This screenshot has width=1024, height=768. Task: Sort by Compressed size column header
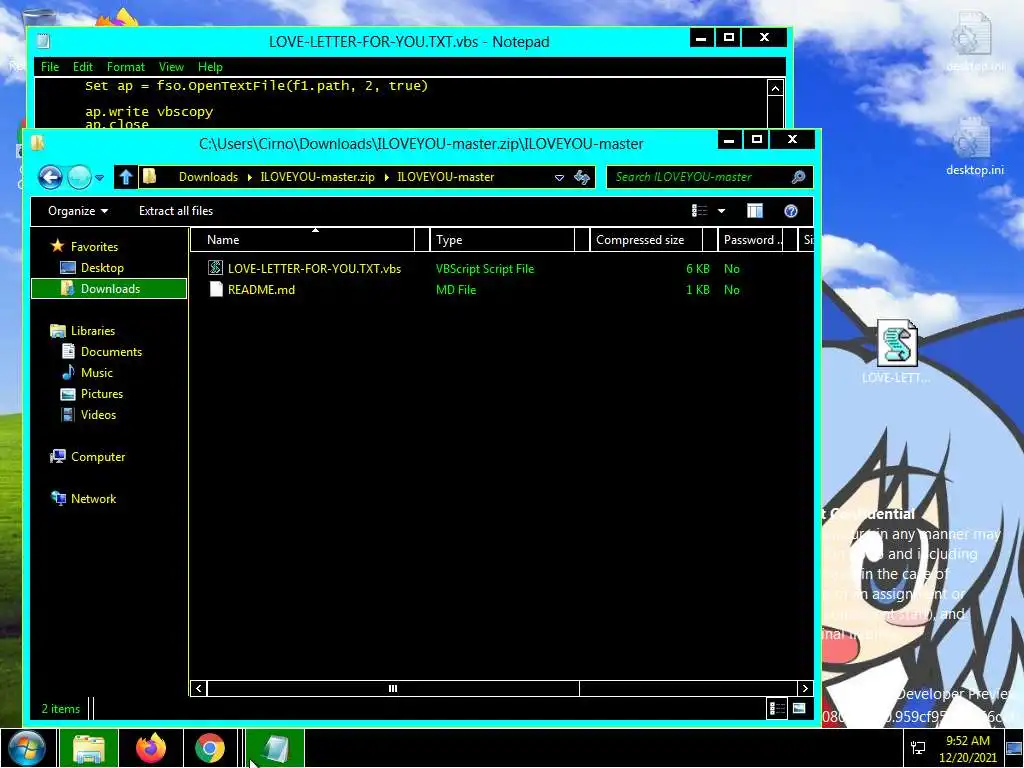646,240
